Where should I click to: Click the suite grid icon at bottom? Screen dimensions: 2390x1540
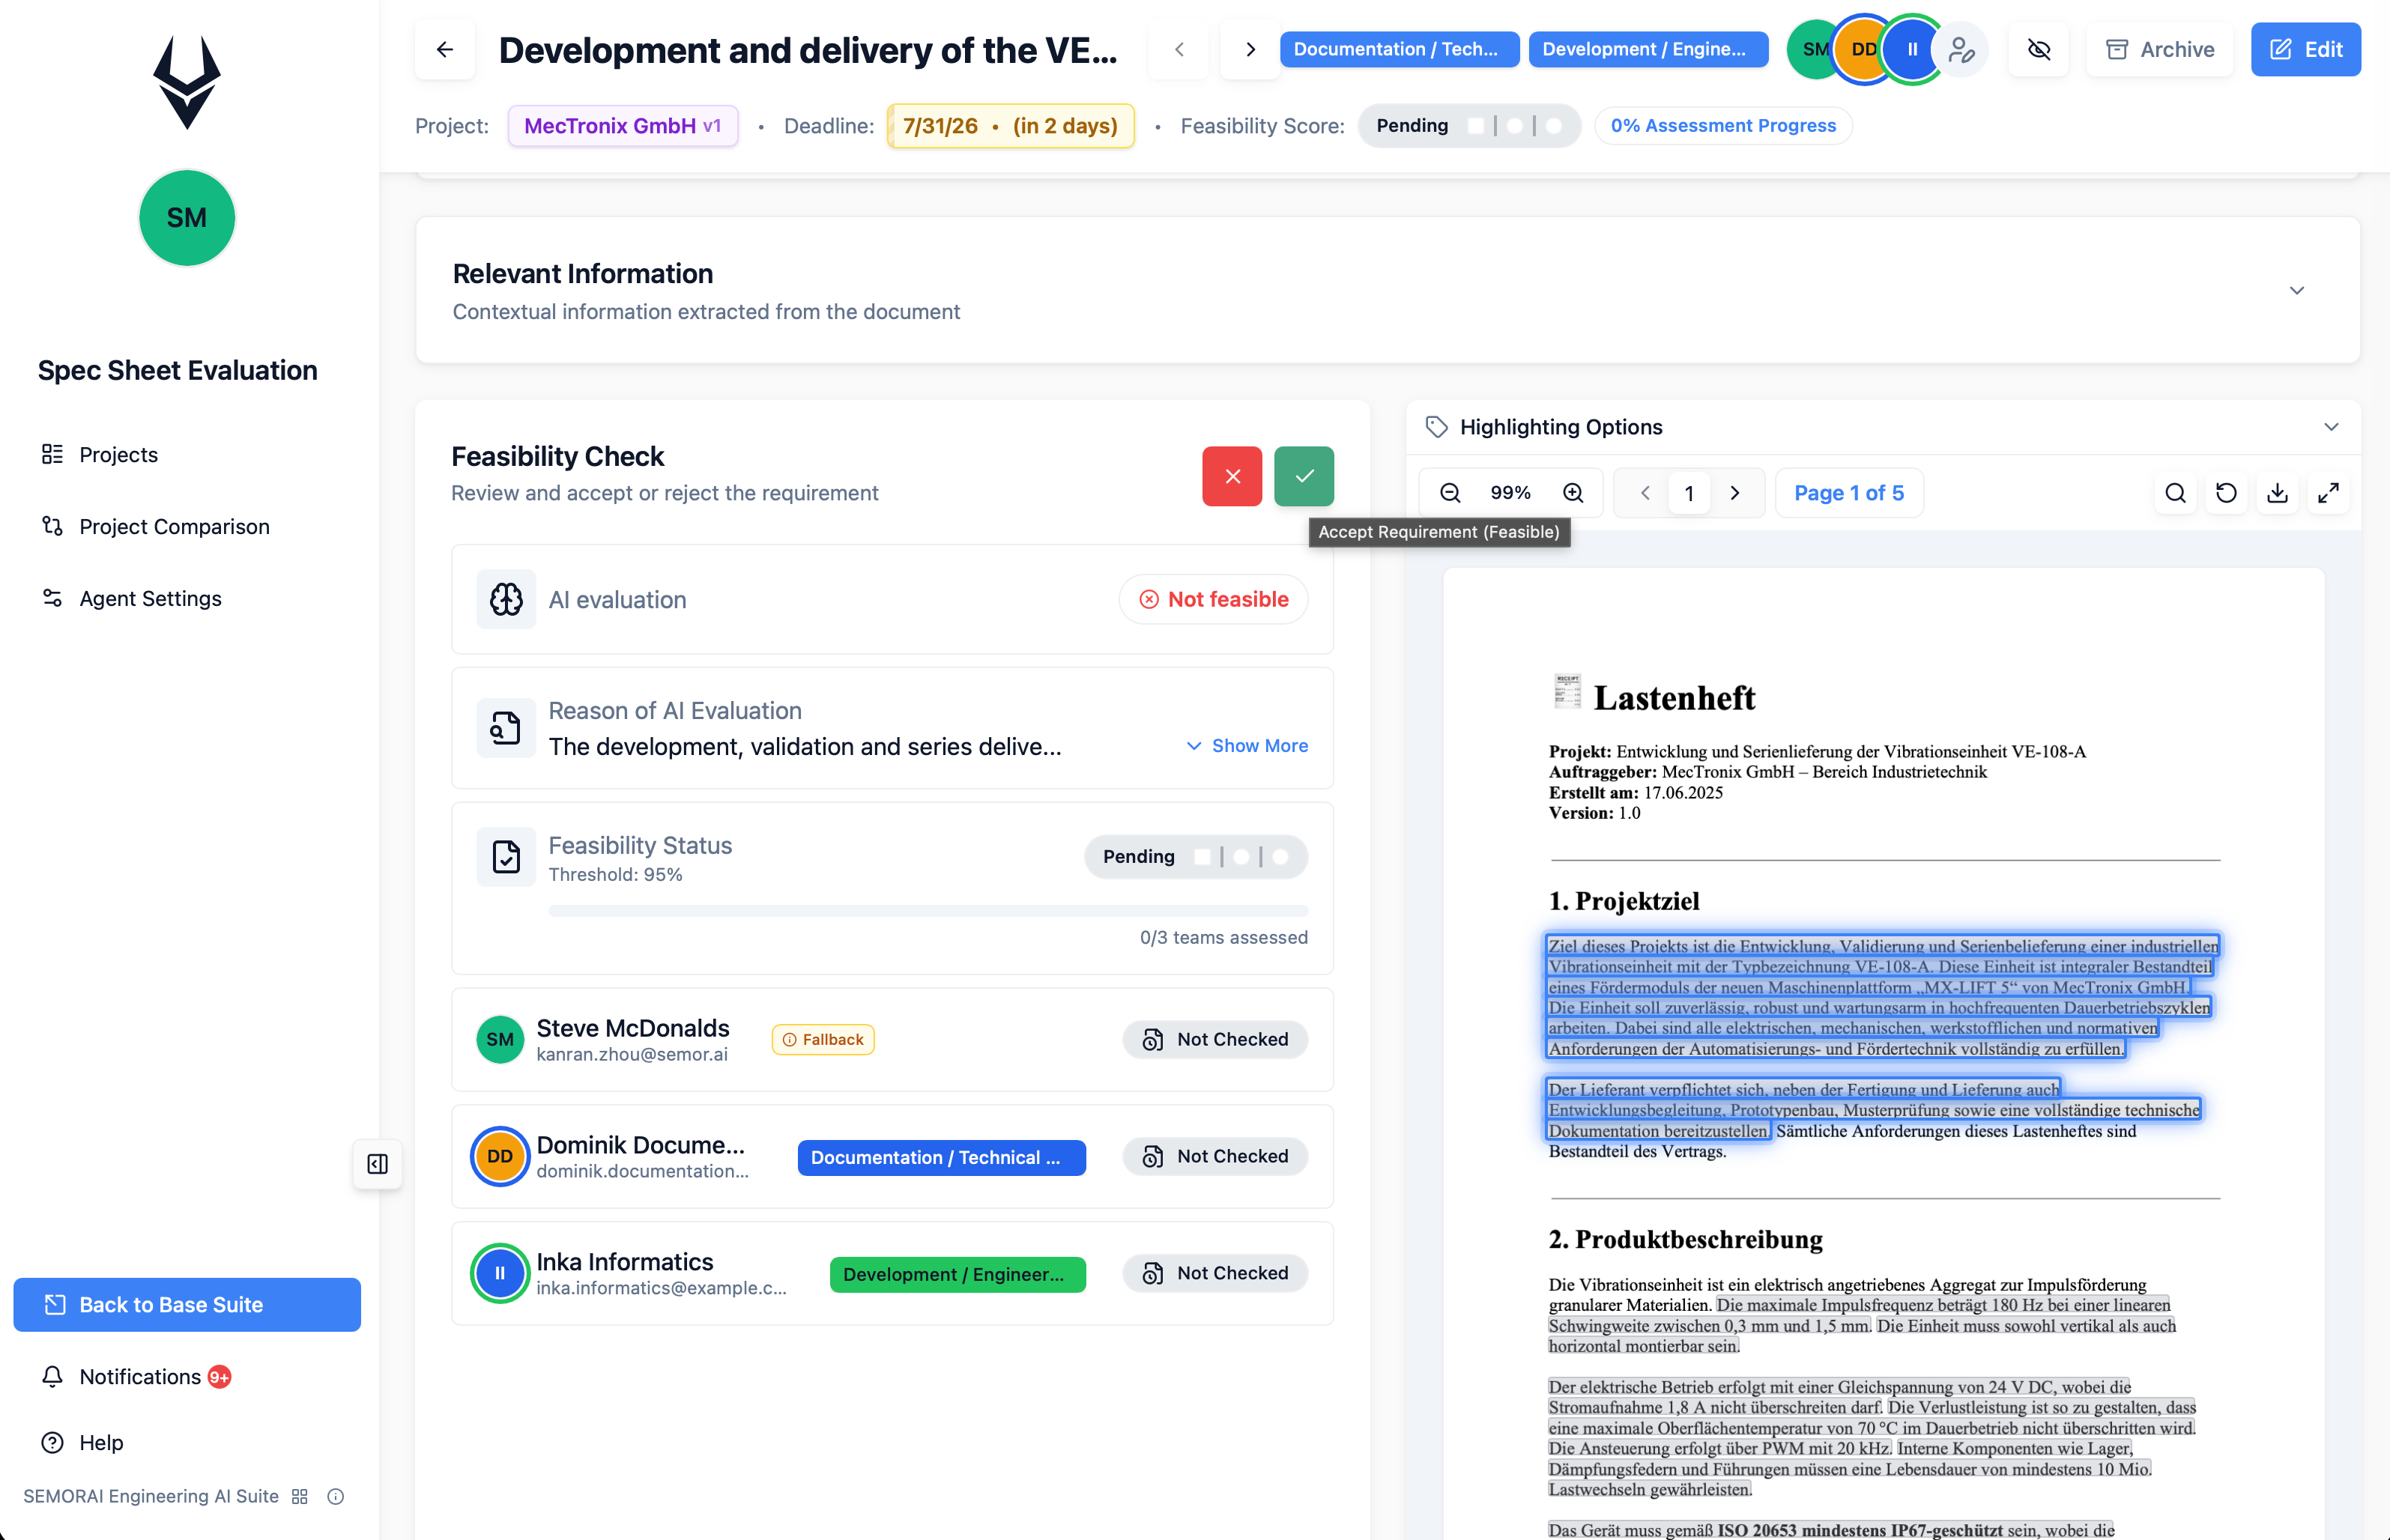pyautogui.click(x=299, y=1496)
